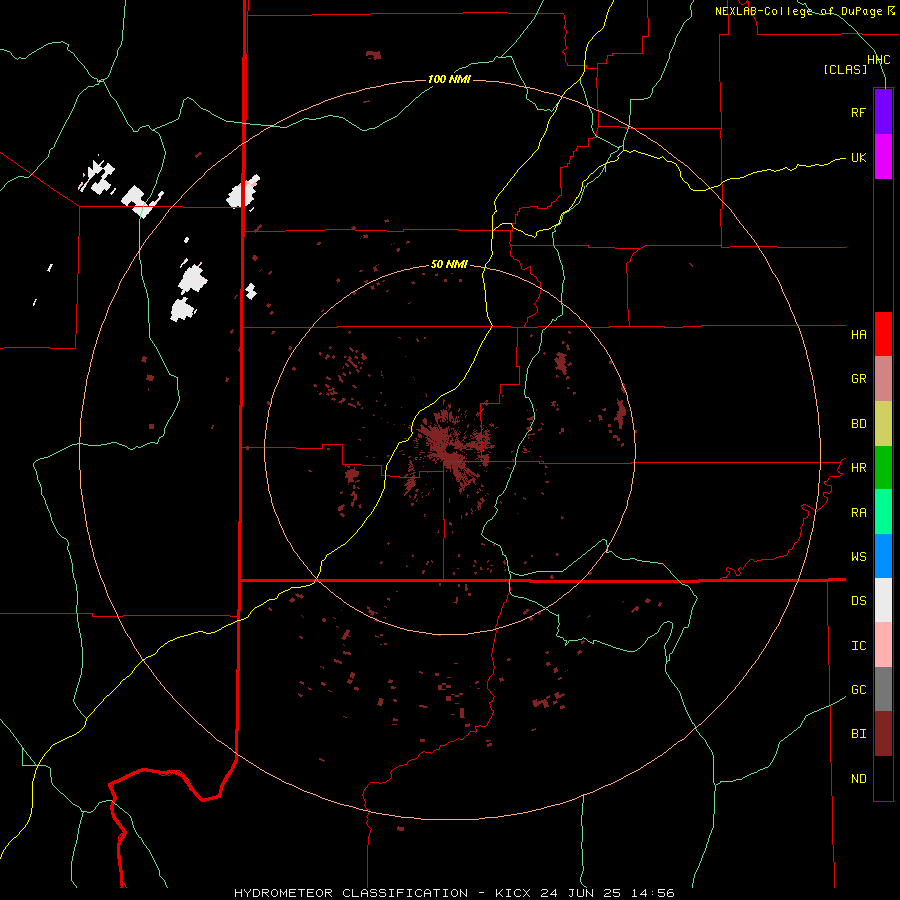This screenshot has height=900, width=900.
Task: Click the BD legend label
Action: click(x=859, y=424)
